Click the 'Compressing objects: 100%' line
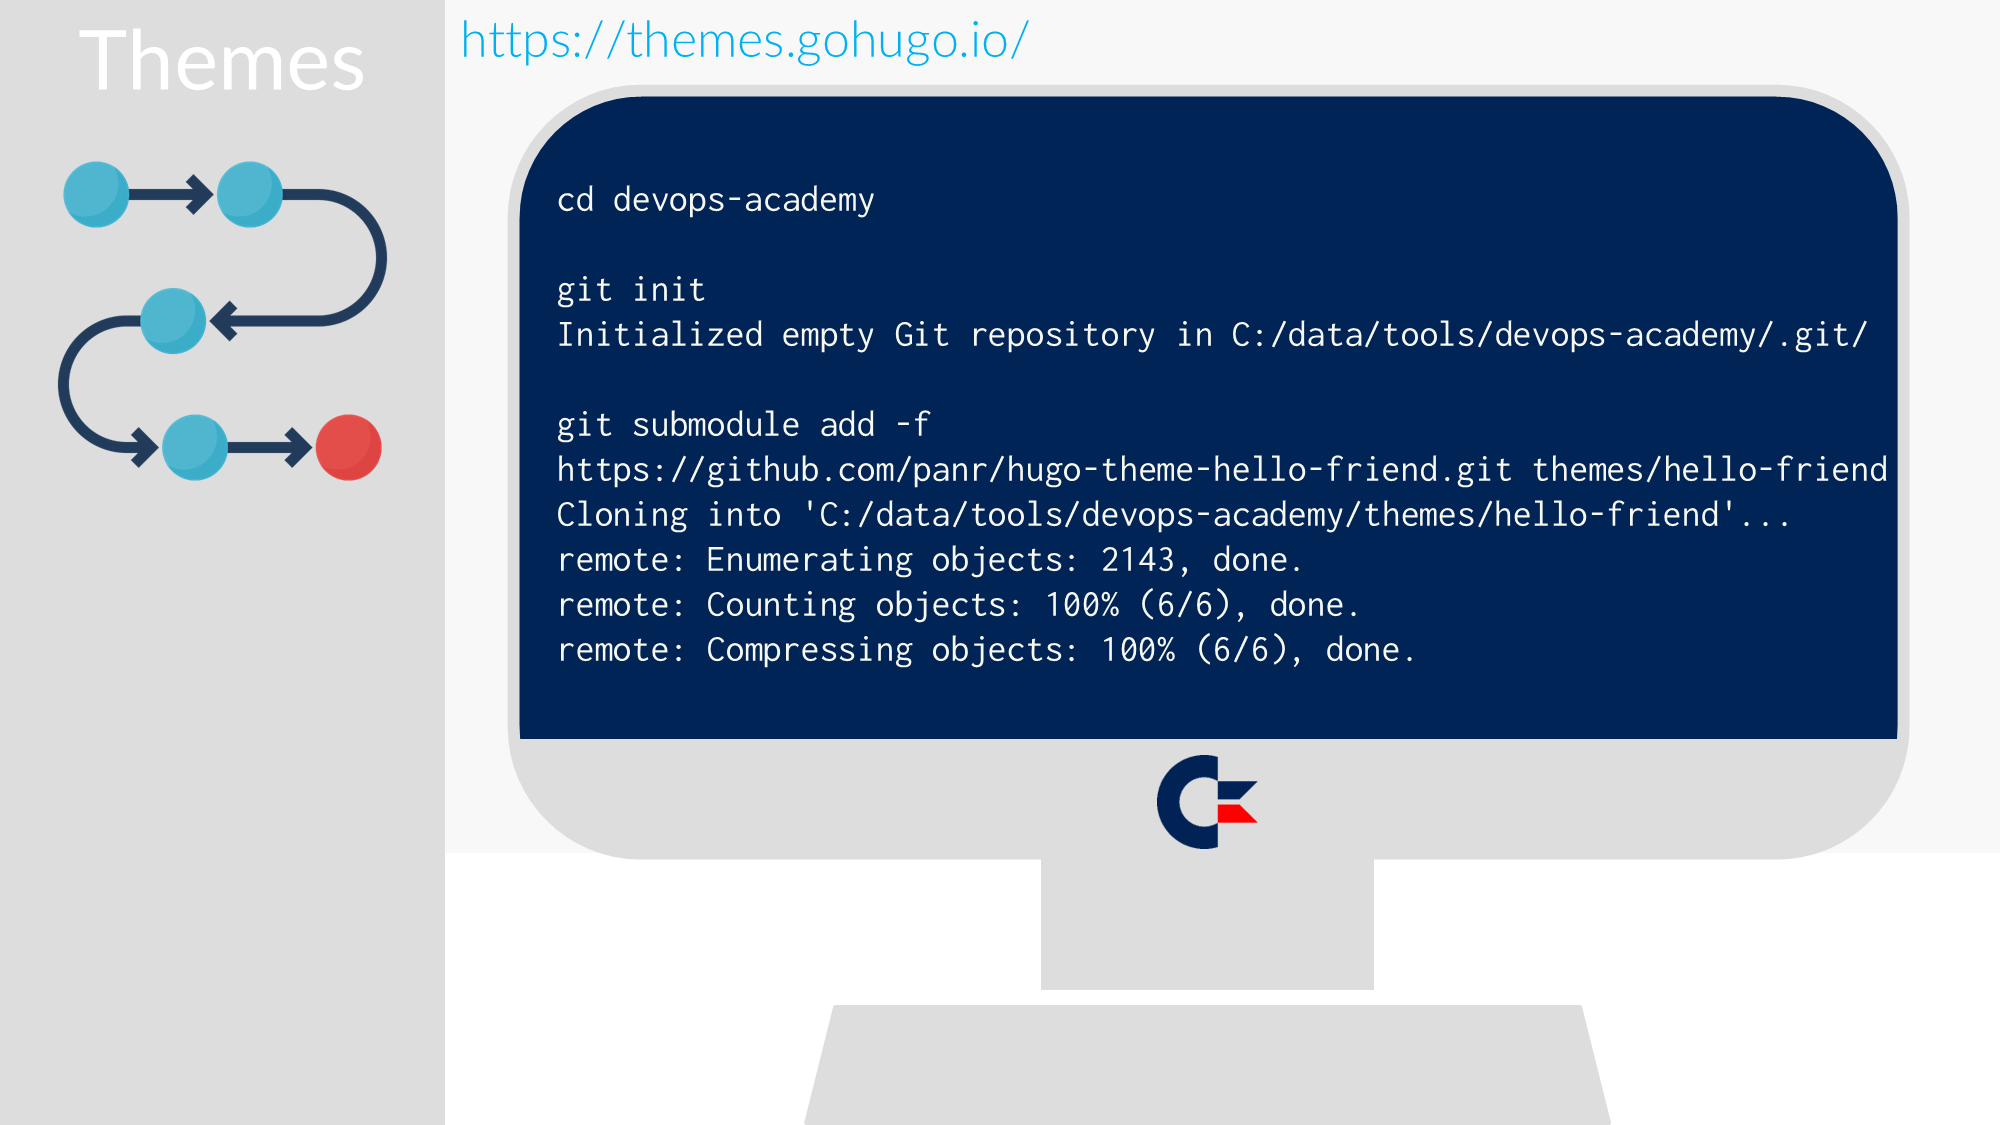The height and width of the screenshot is (1125, 2000). (x=986, y=650)
